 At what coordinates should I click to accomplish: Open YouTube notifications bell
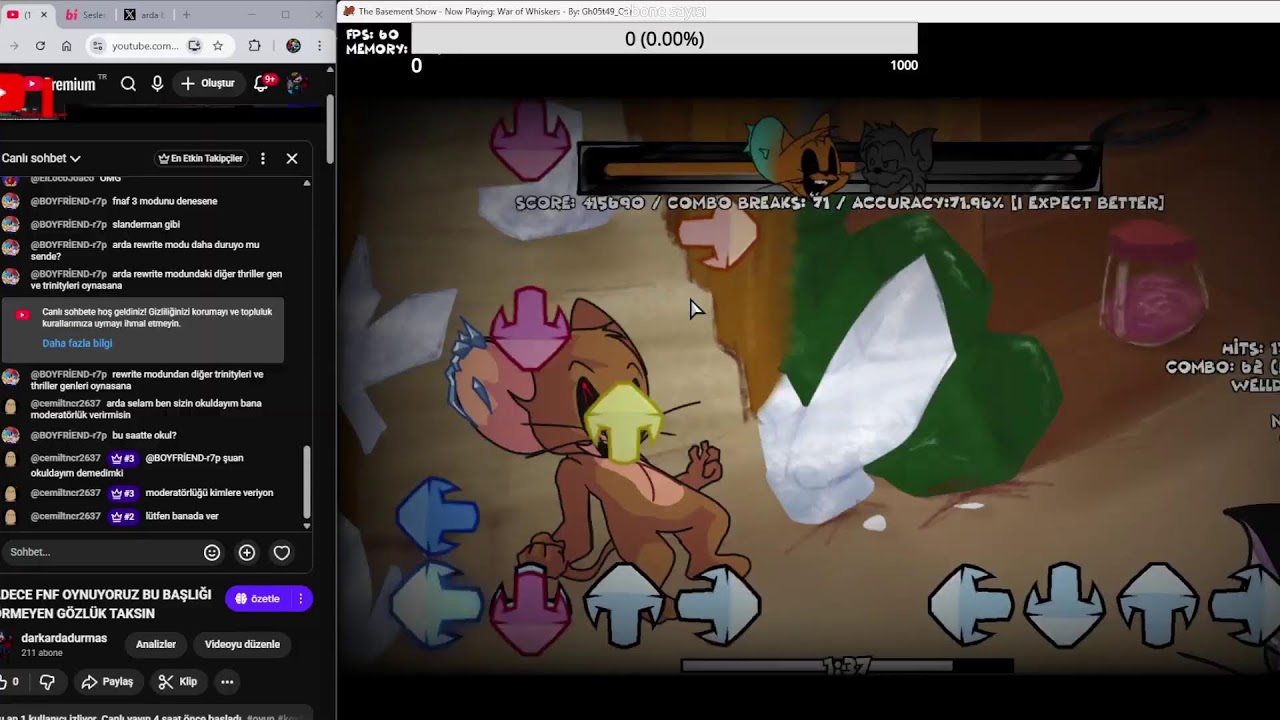[262, 84]
